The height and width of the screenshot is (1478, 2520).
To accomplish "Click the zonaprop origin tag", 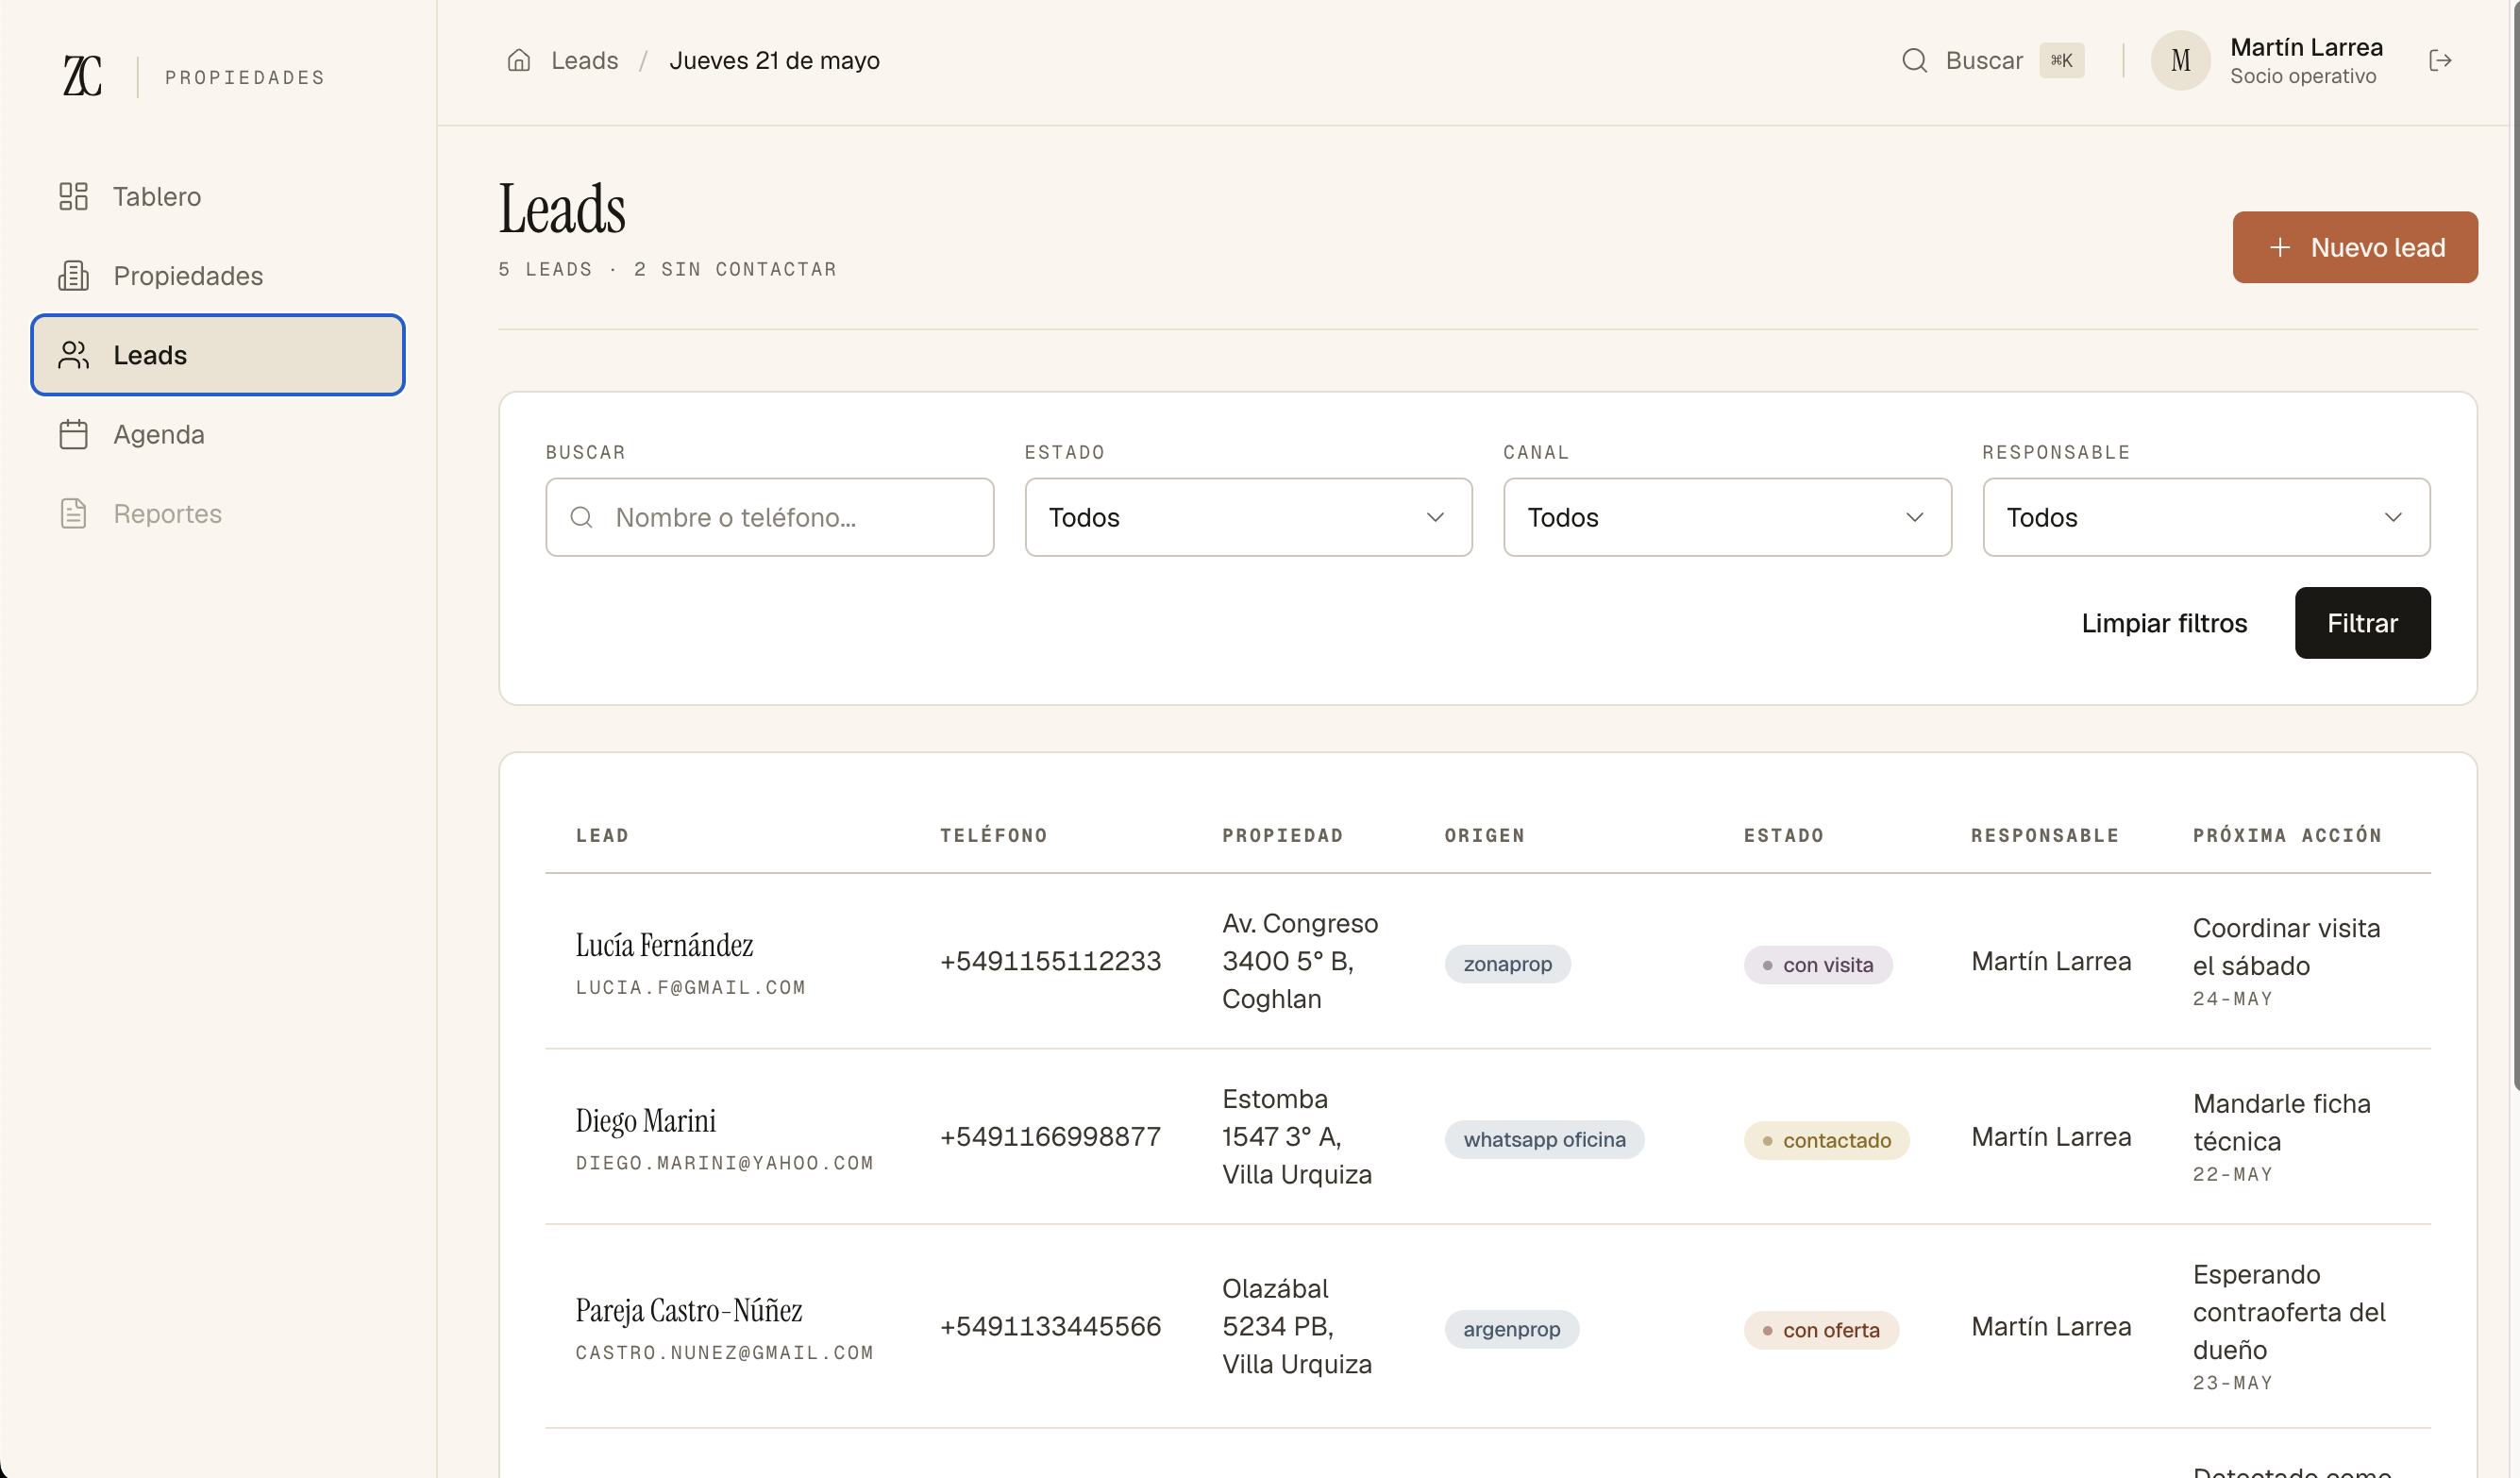I will [1507, 964].
